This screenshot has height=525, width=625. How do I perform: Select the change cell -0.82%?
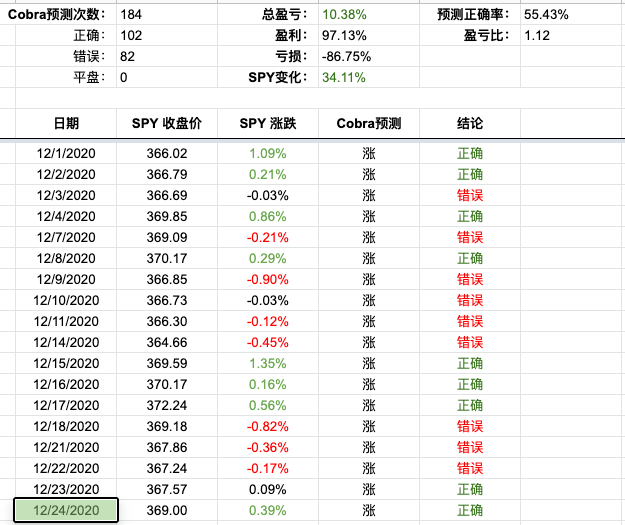[x=268, y=426]
